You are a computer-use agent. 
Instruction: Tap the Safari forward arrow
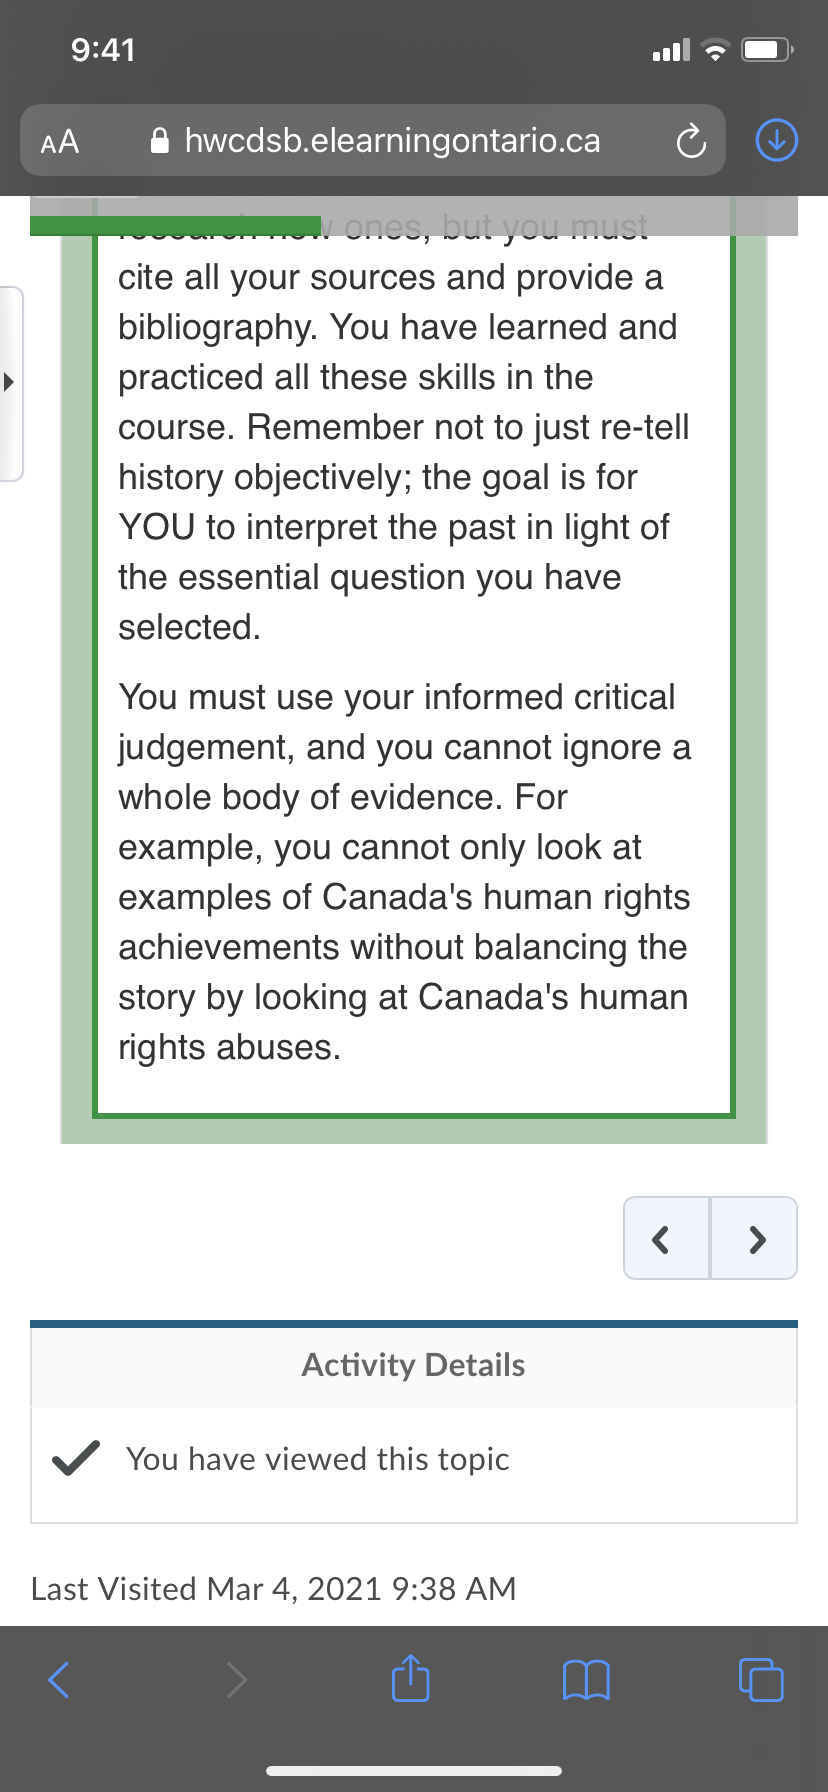(236, 1679)
